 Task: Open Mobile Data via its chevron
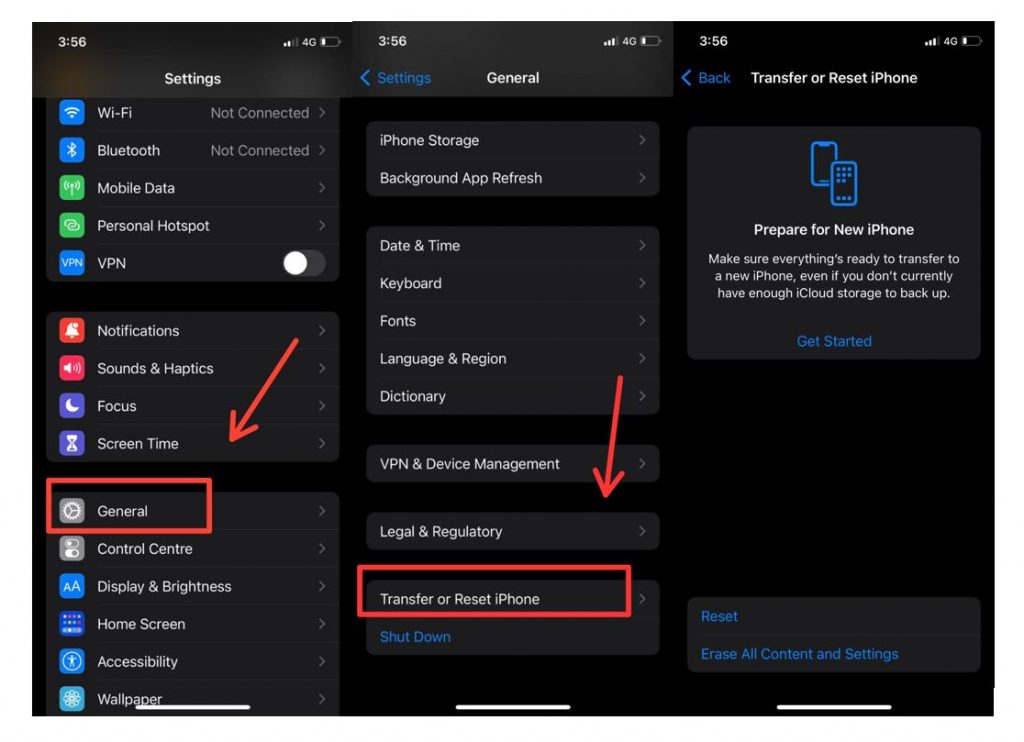tap(322, 188)
